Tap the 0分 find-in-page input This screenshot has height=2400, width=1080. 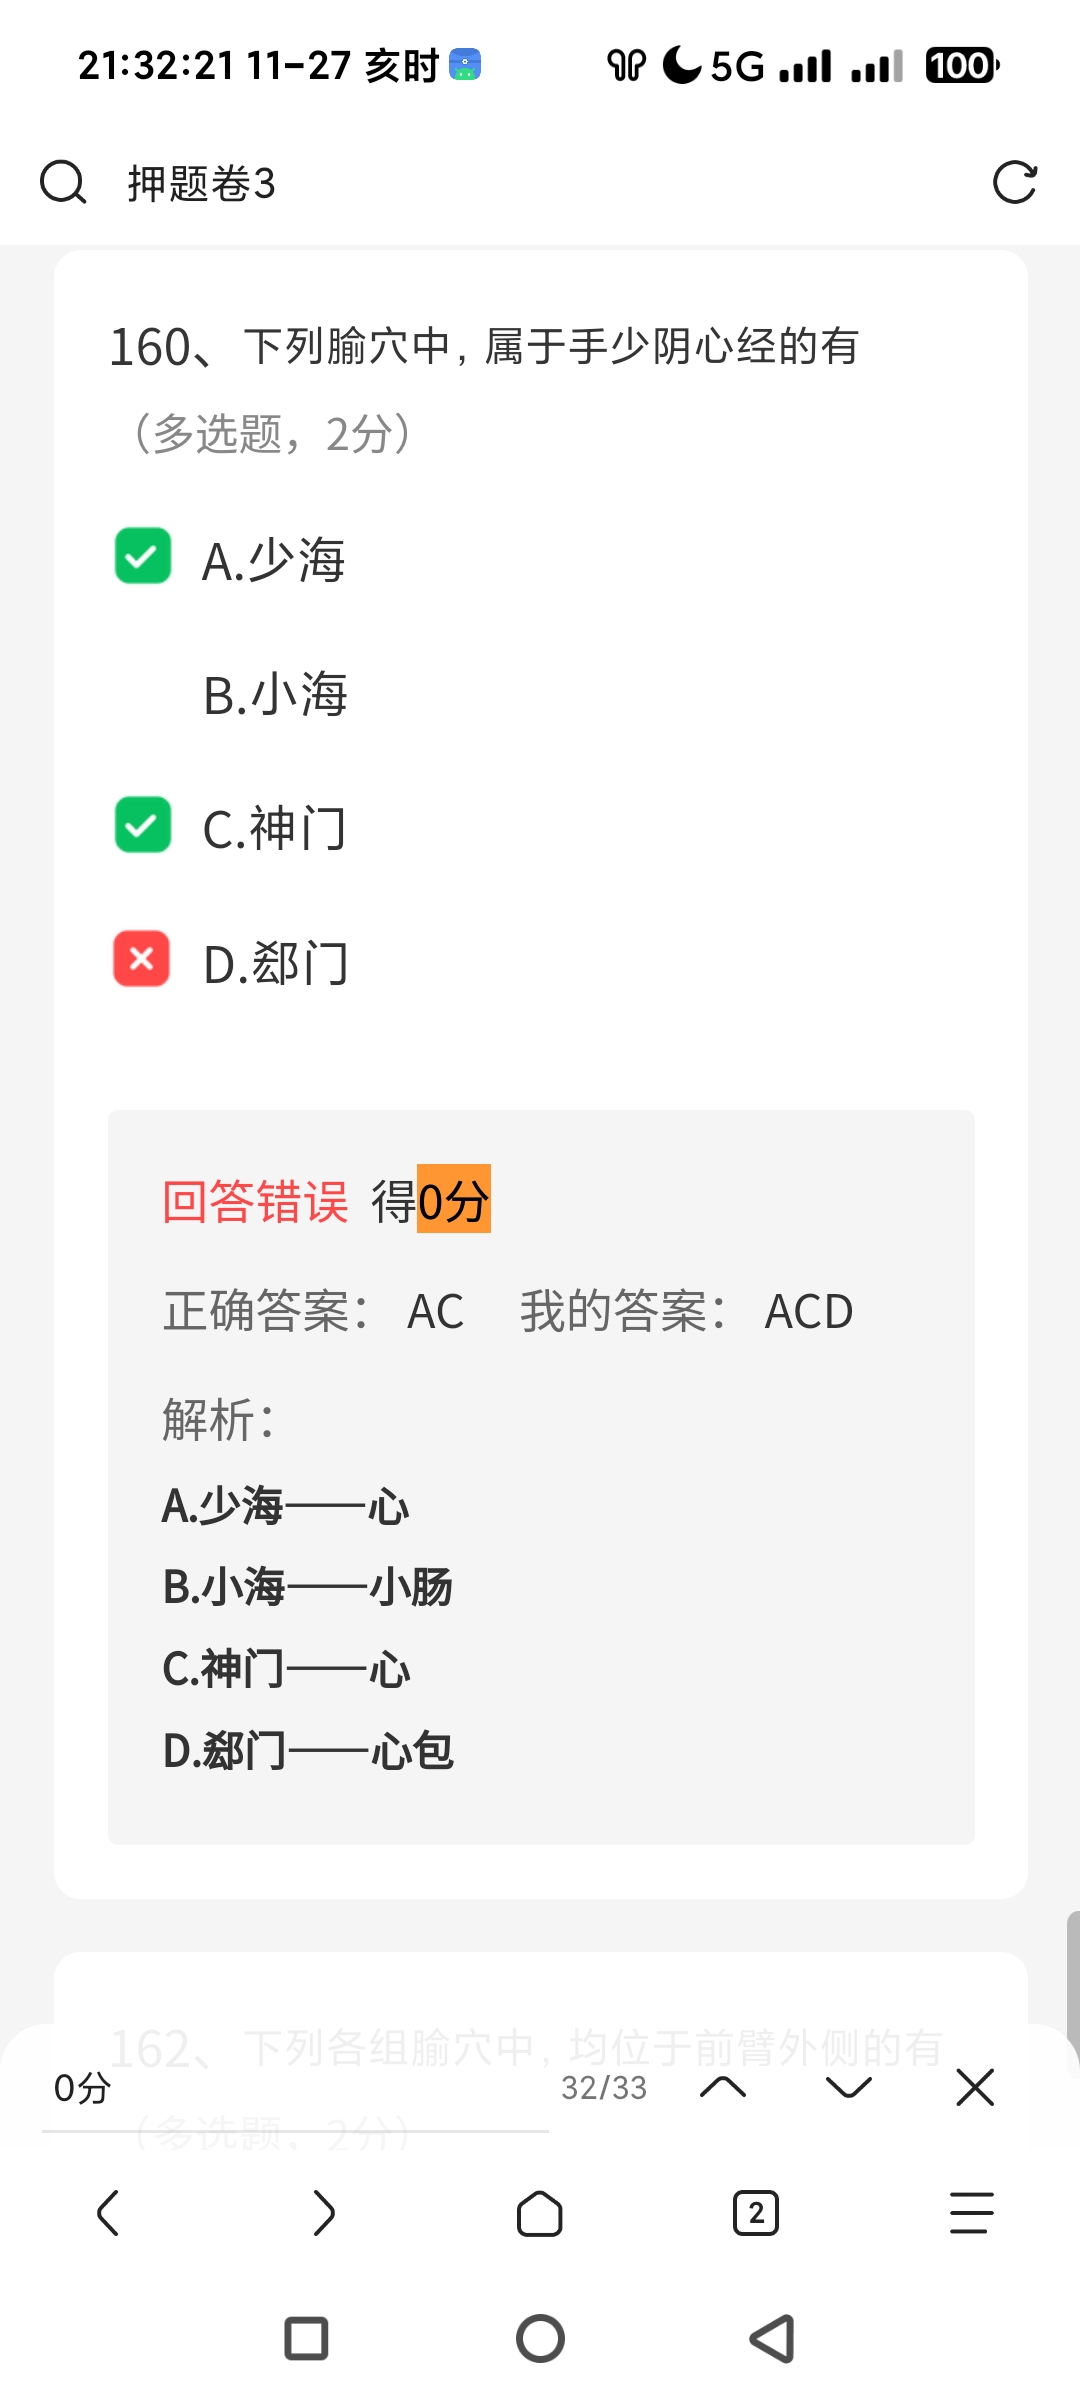pos(290,2088)
